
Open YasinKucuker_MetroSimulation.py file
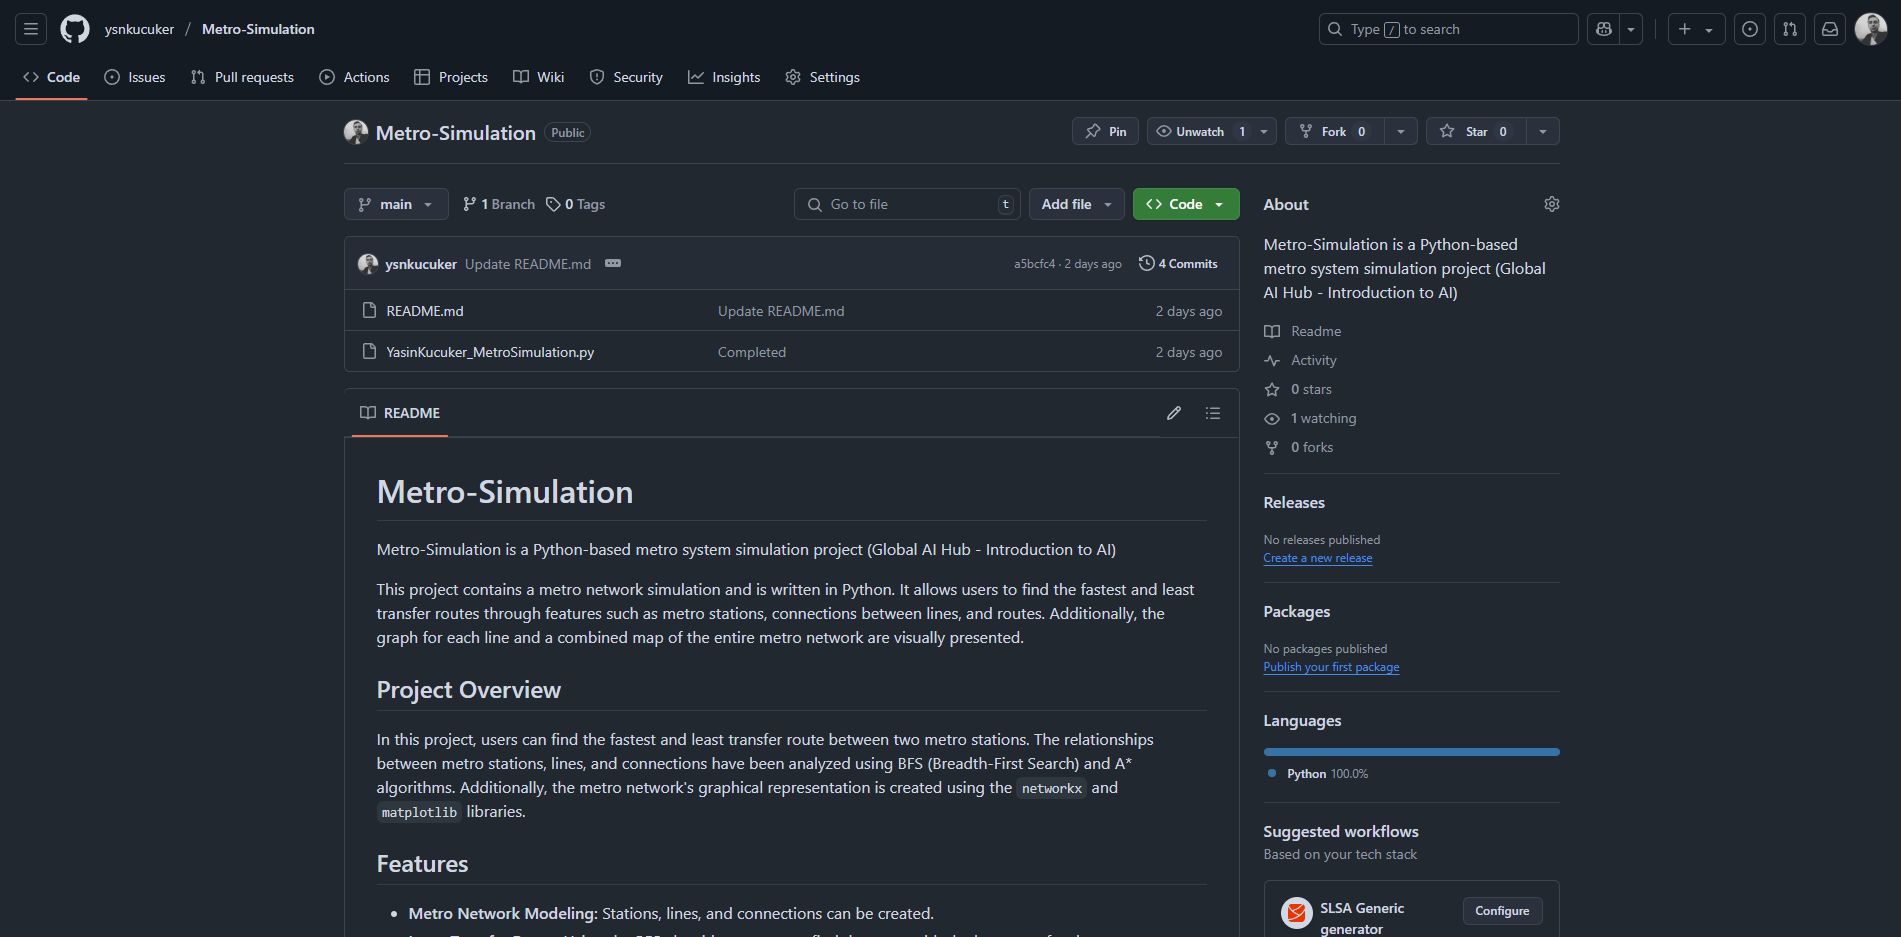point(490,352)
